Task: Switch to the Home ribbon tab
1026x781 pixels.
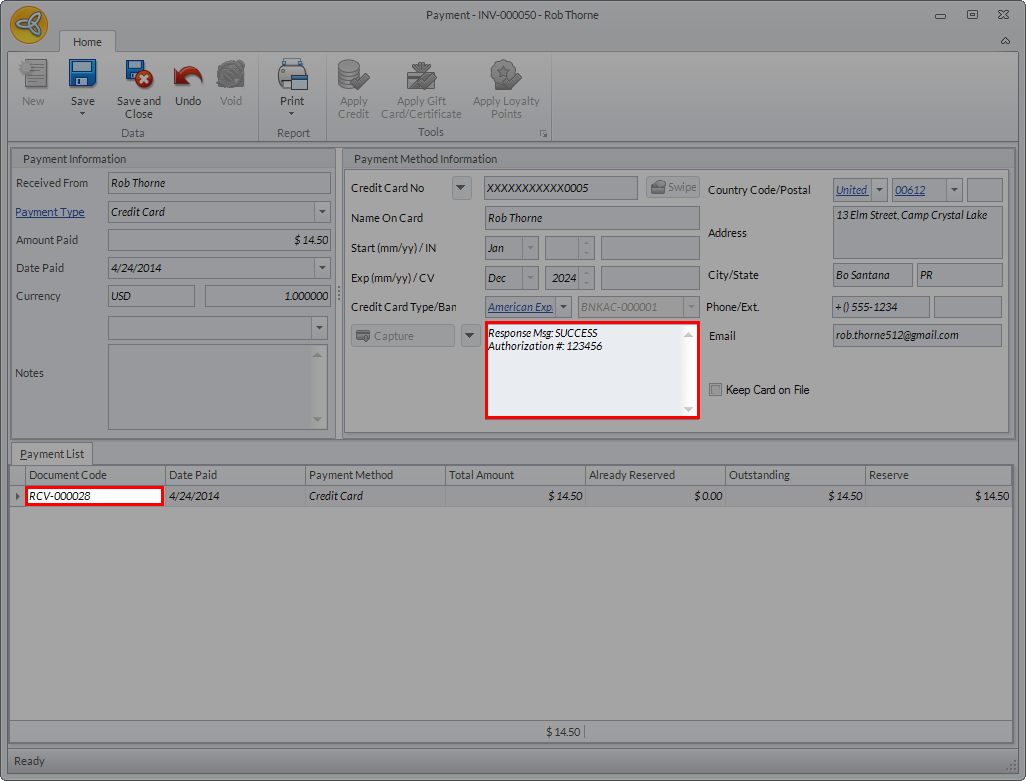Action: [87, 42]
